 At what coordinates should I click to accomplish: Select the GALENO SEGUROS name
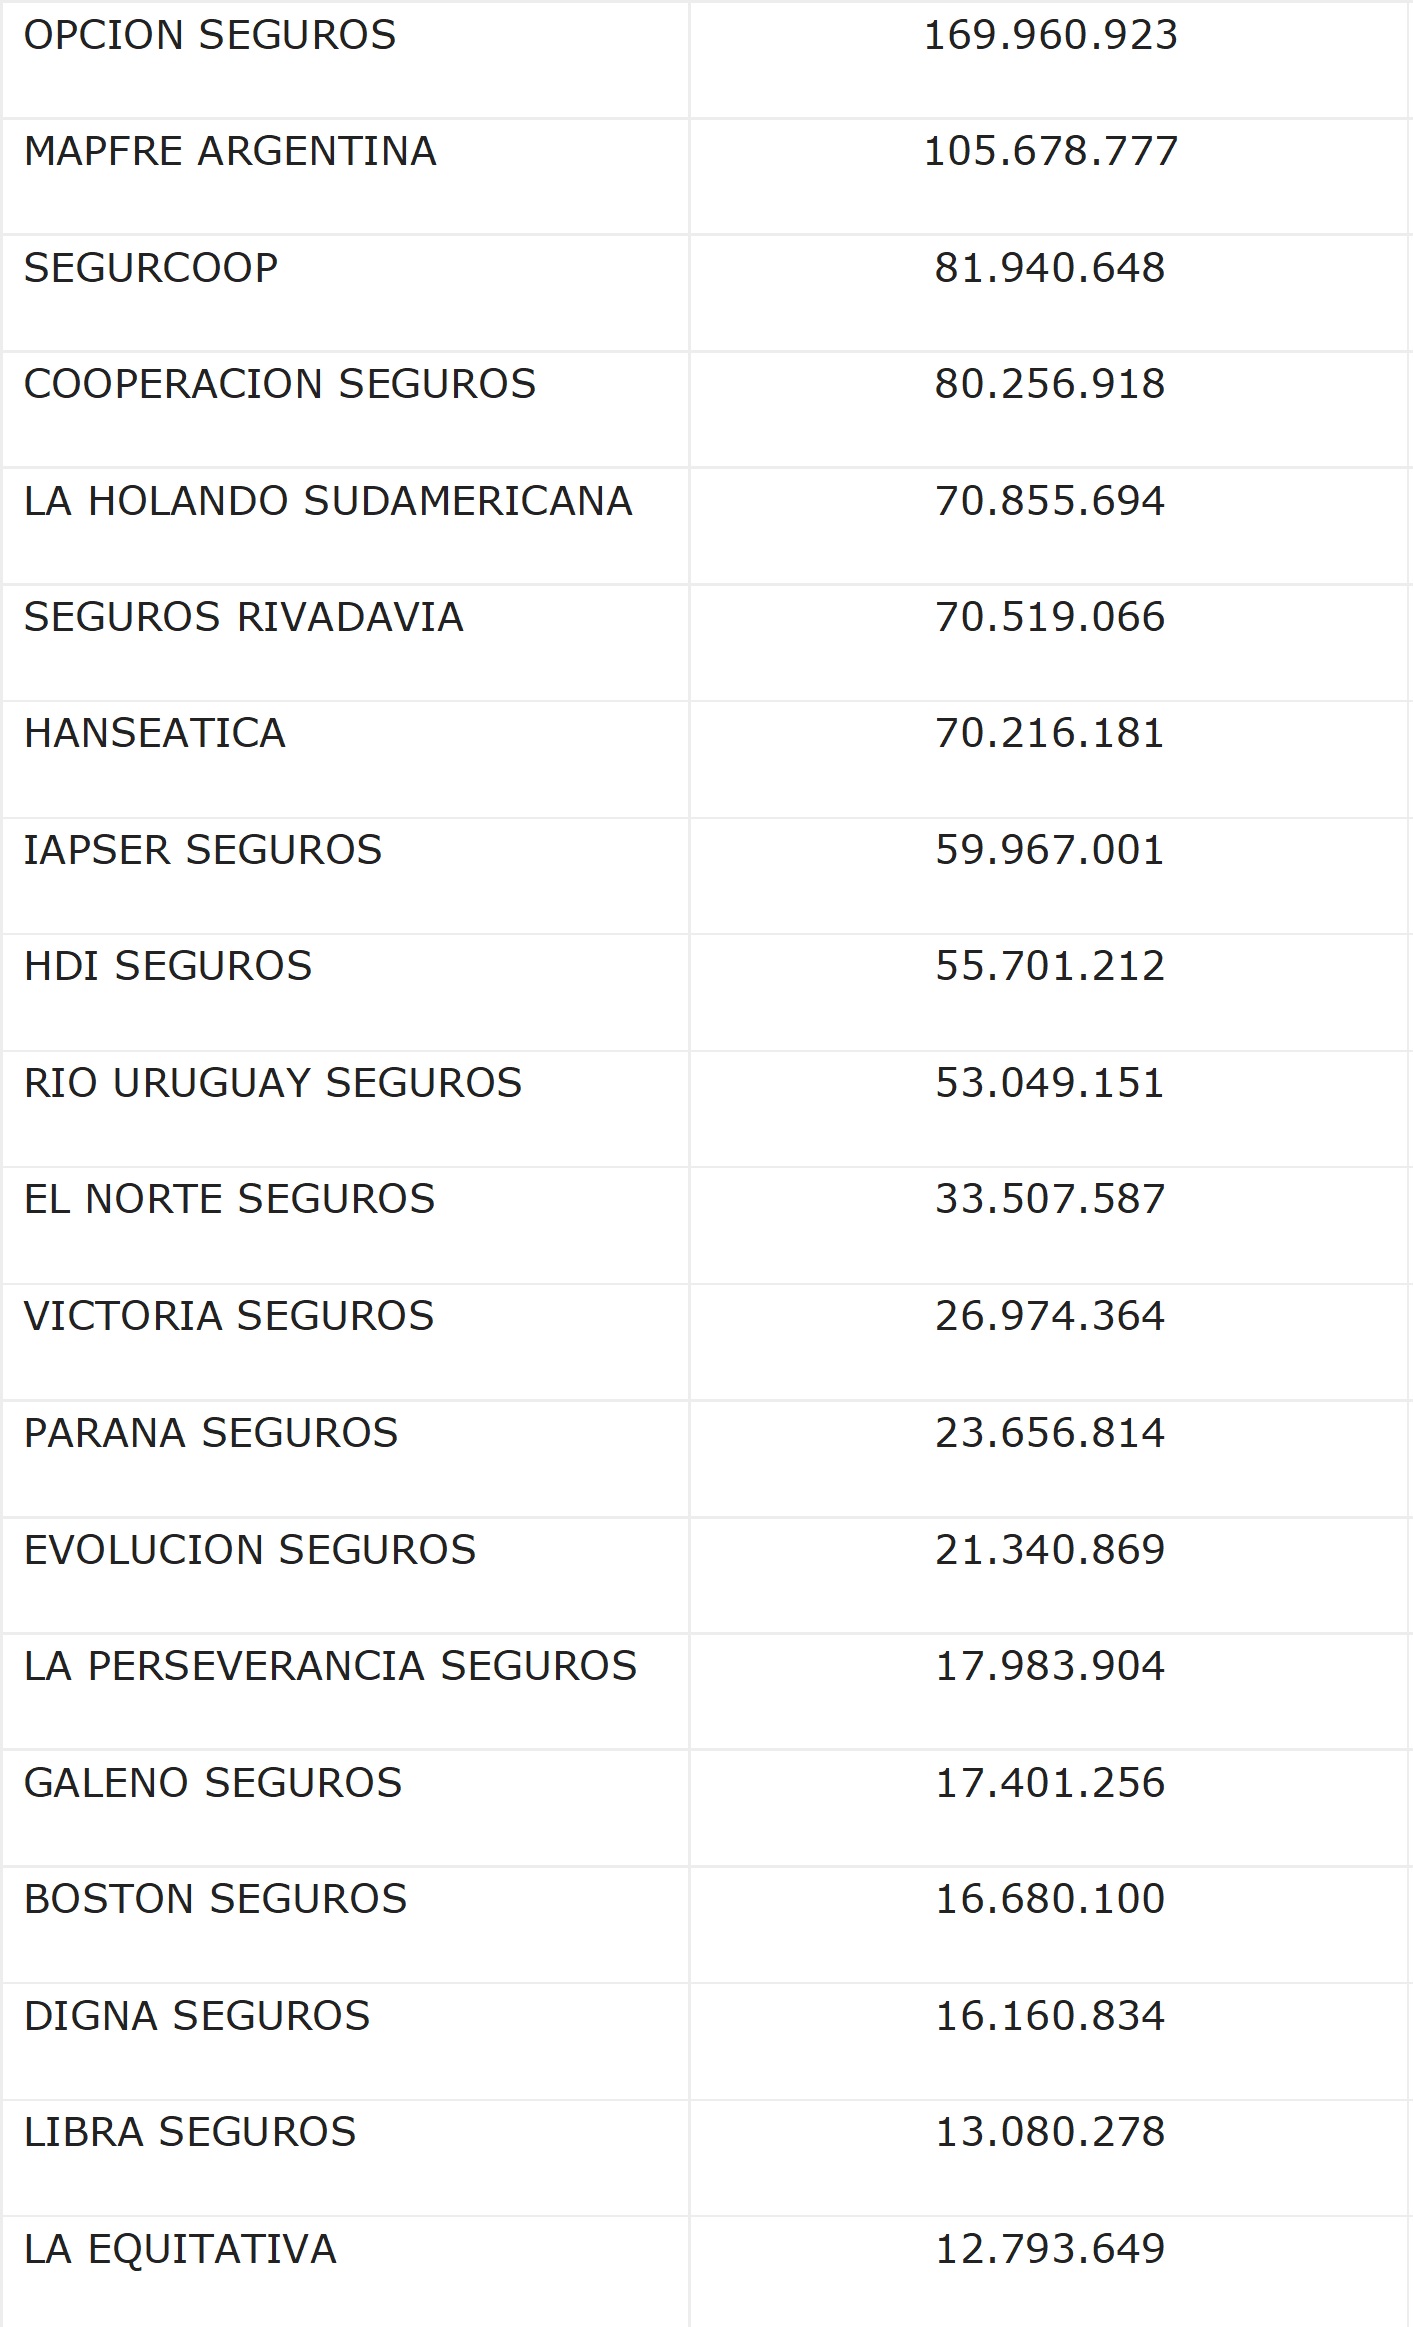click(x=213, y=1783)
